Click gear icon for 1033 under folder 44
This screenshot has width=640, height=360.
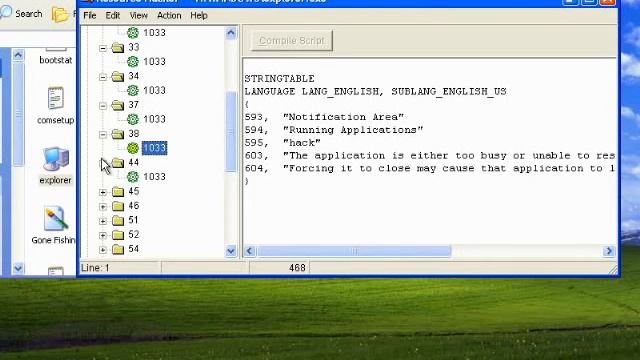[x=133, y=177]
